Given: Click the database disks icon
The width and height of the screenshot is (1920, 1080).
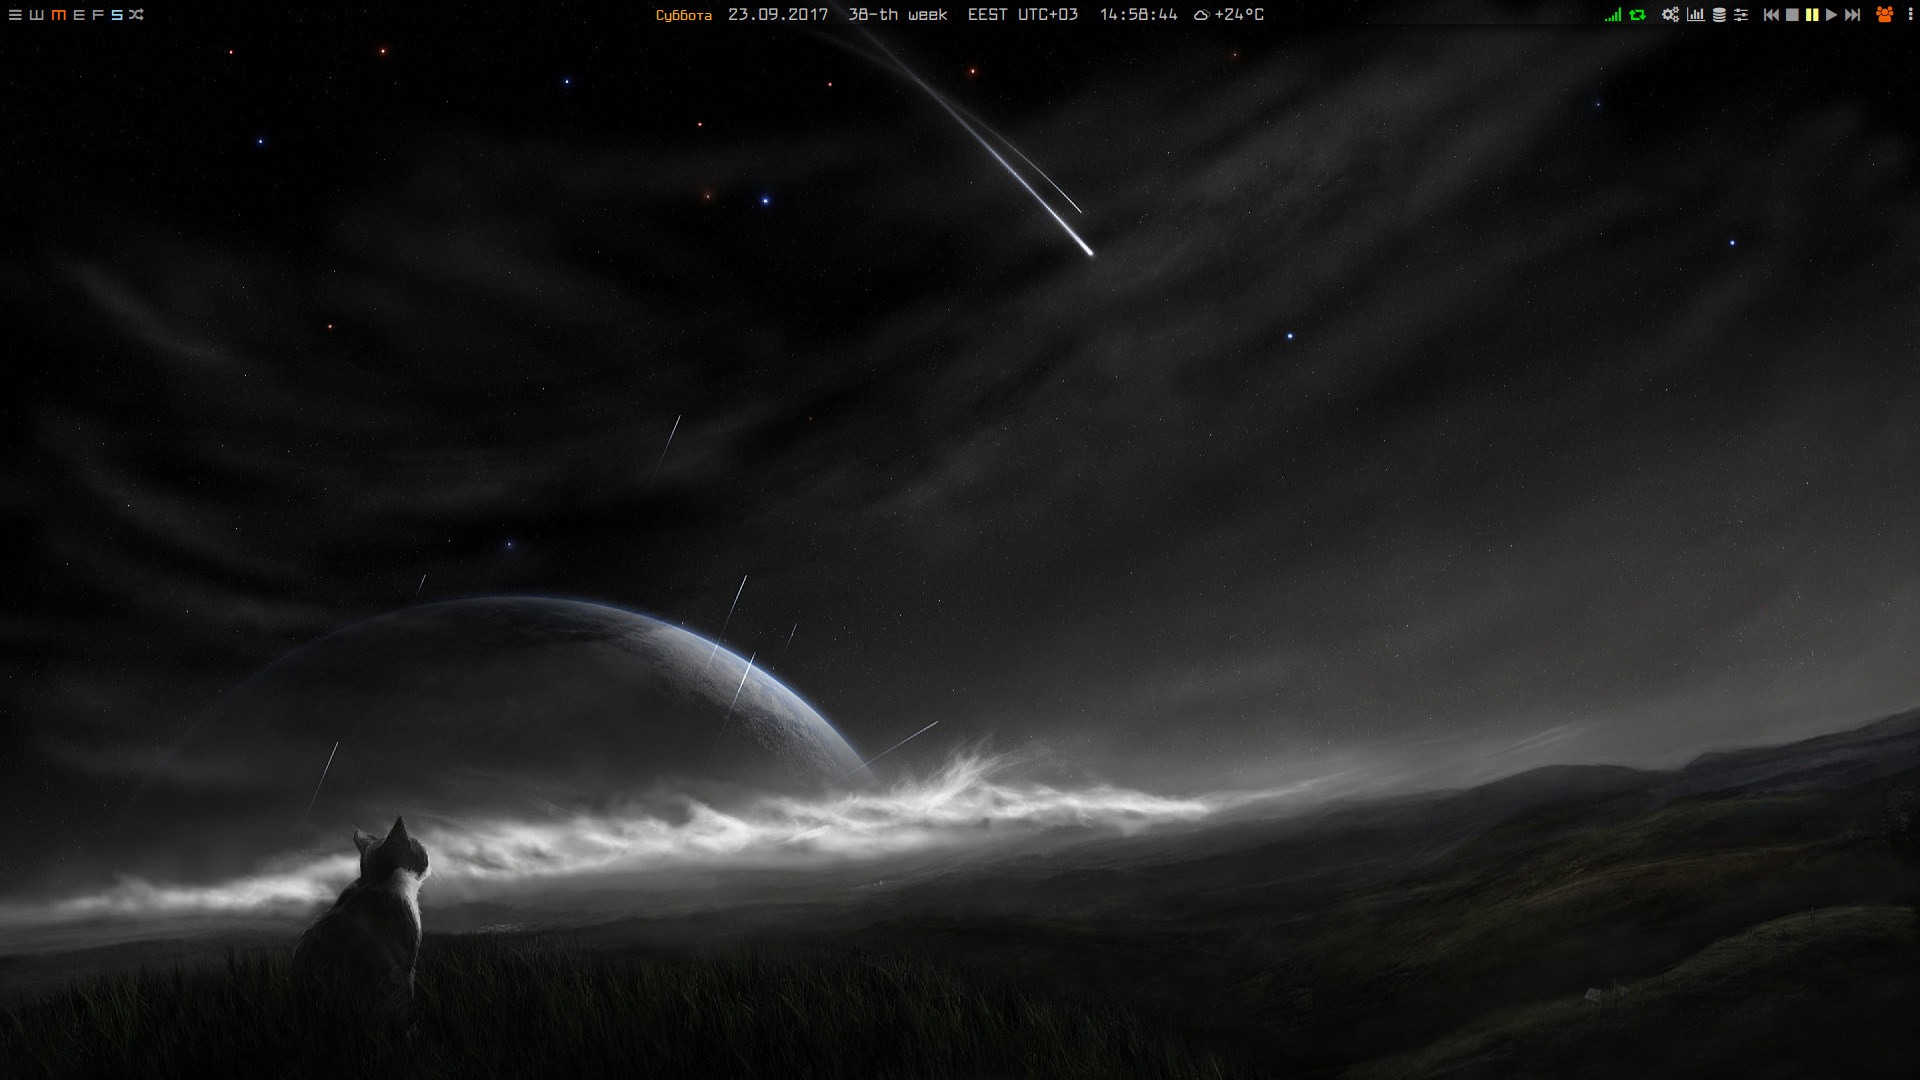Looking at the screenshot, I should [1719, 15].
